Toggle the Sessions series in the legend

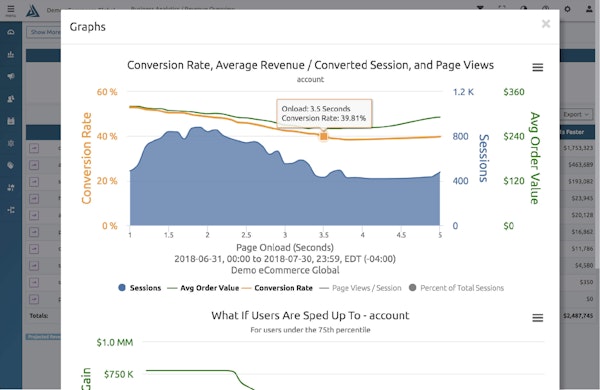pyautogui.click(x=140, y=288)
